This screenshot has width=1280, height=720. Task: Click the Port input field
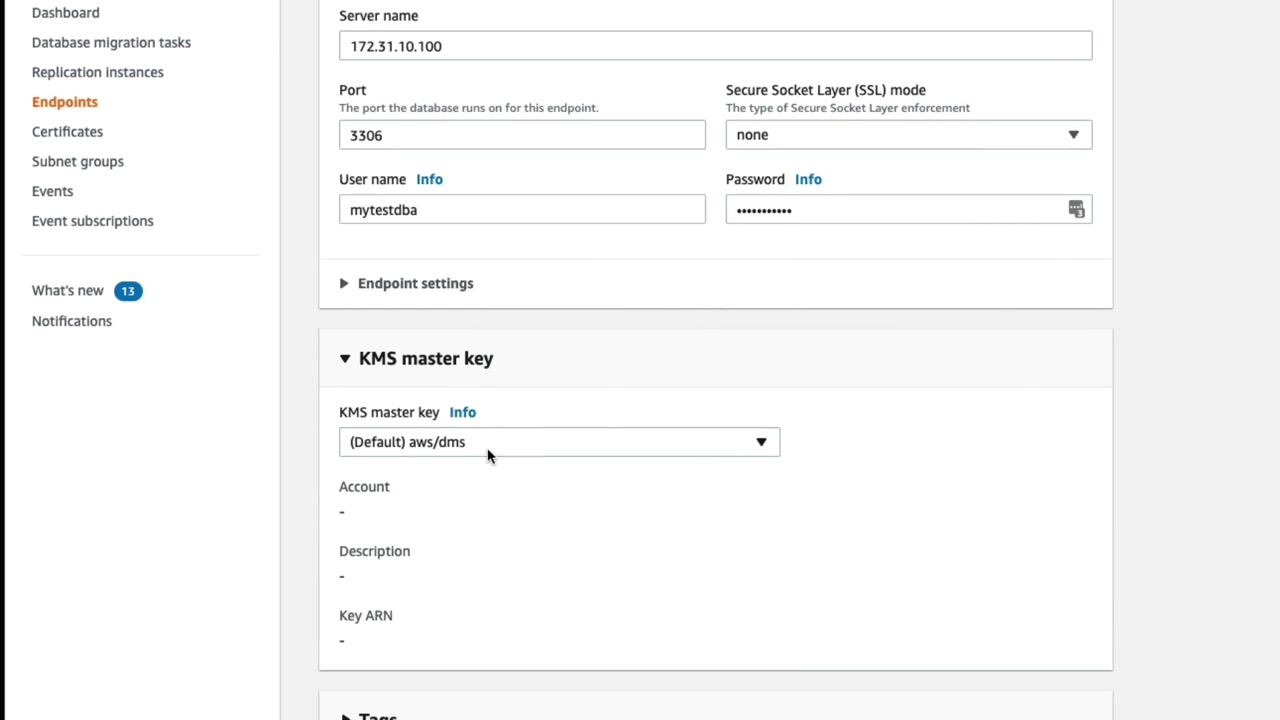(522, 135)
